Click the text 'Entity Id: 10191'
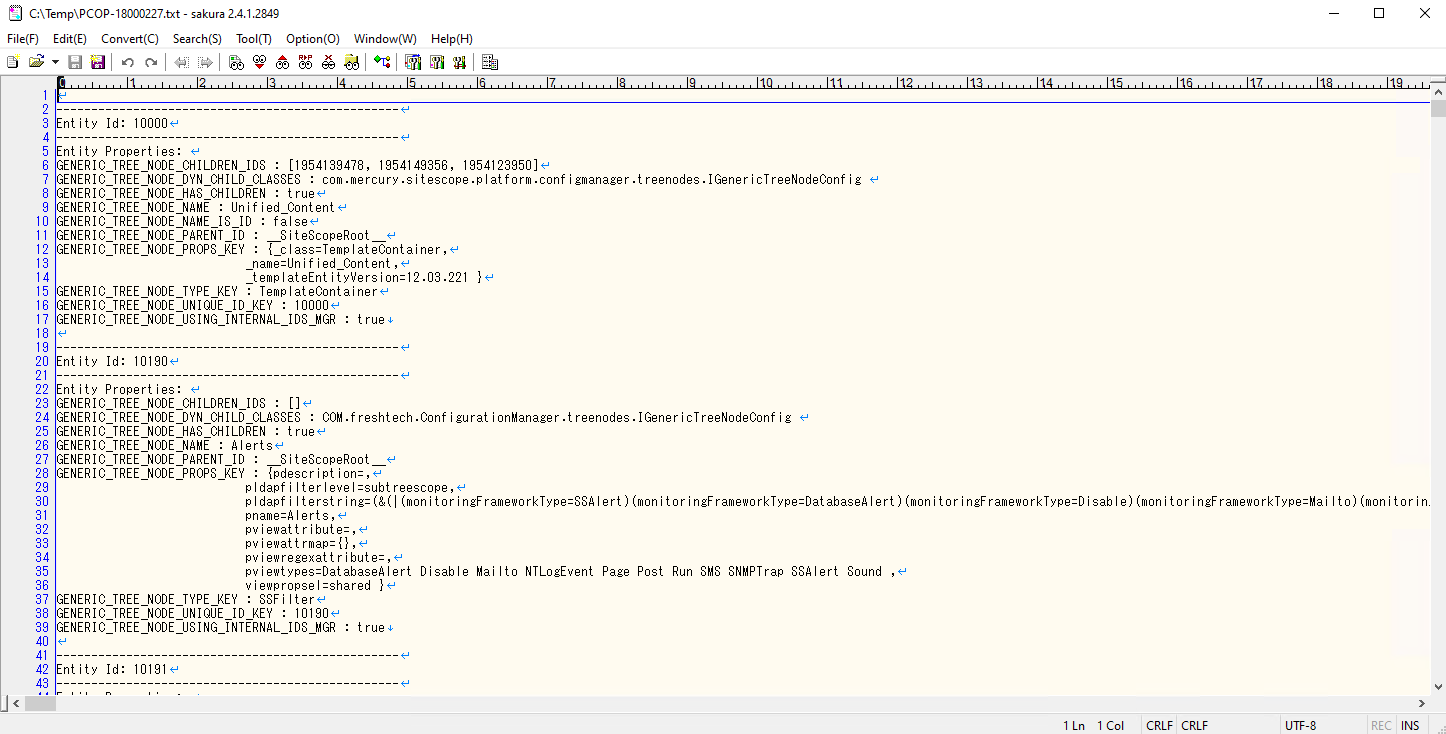Screen dimensions: 1446x734 click(x=112, y=669)
